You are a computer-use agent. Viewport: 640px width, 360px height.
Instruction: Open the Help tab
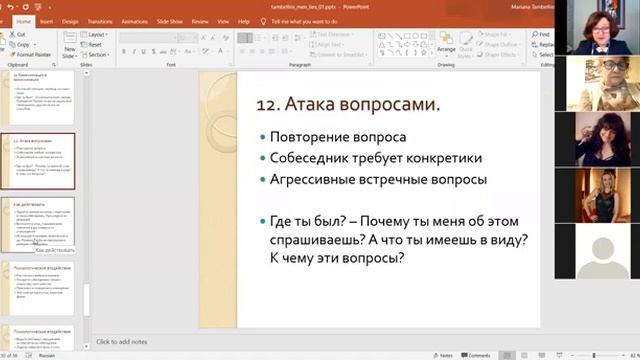(x=244, y=22)
